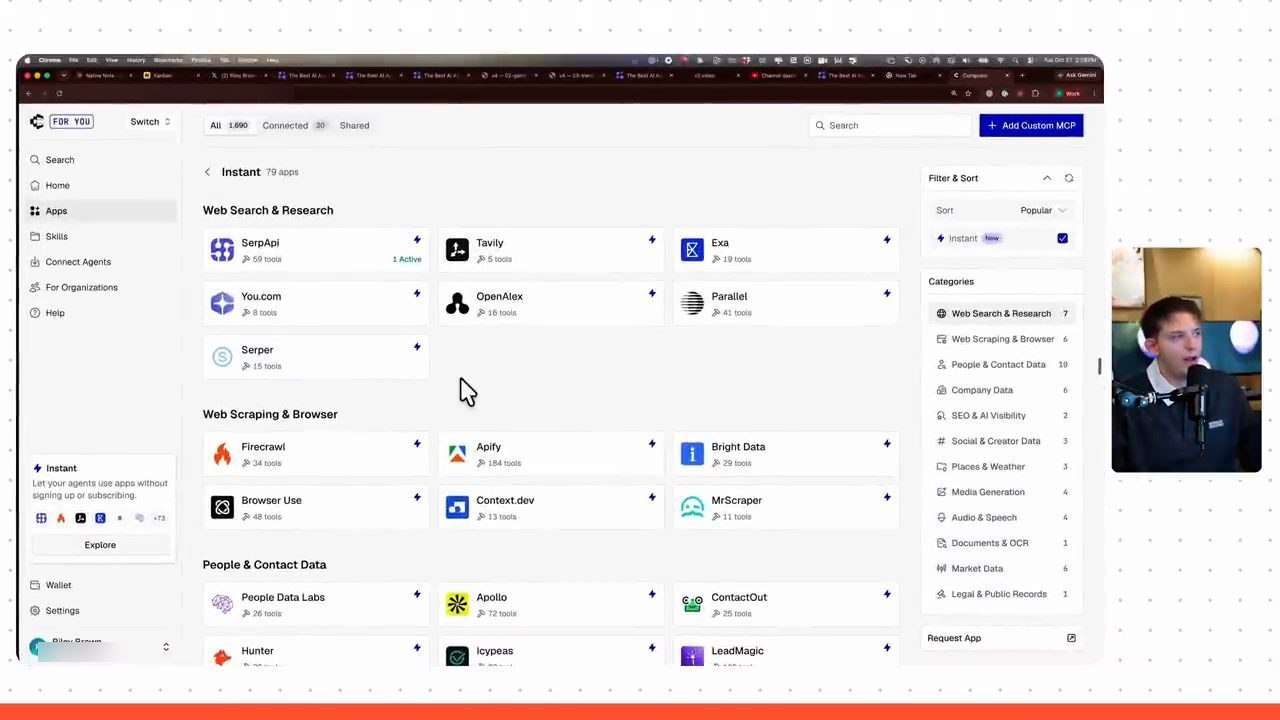
Task: Open the SerpApi app icon
Action: (222, 250)
